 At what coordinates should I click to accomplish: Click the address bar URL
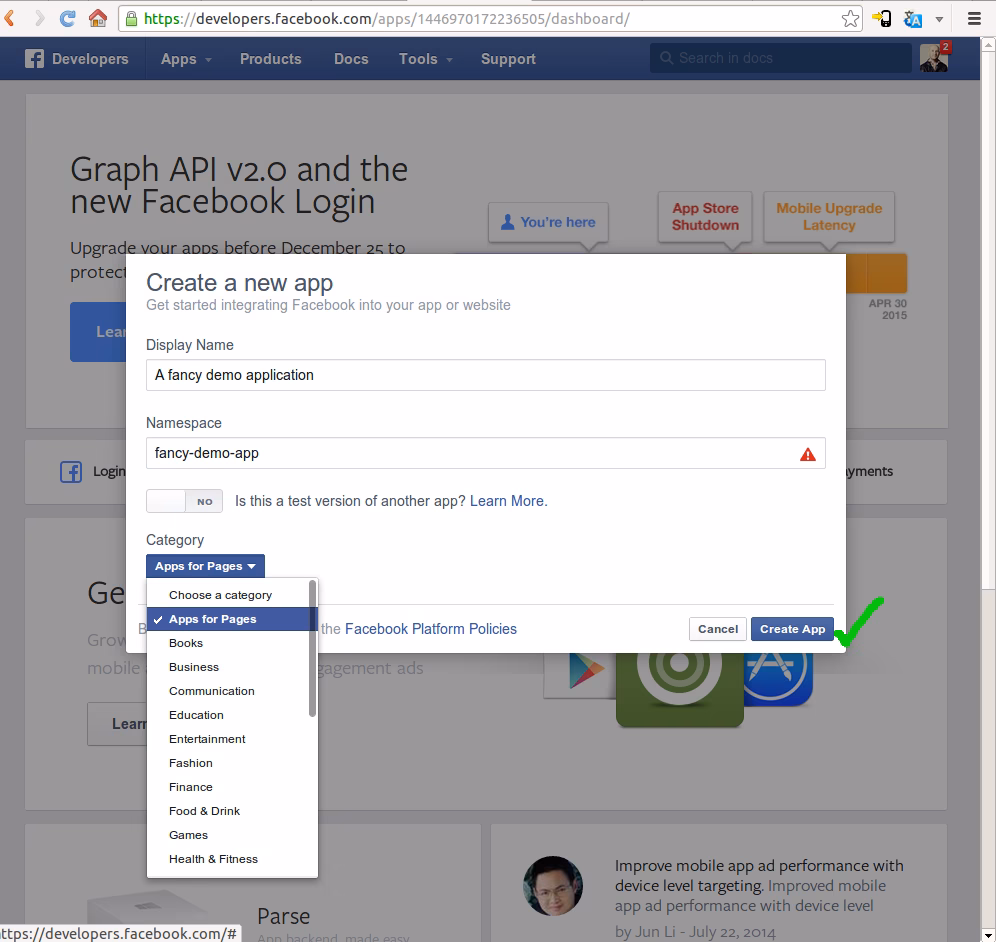click(386, 19)
